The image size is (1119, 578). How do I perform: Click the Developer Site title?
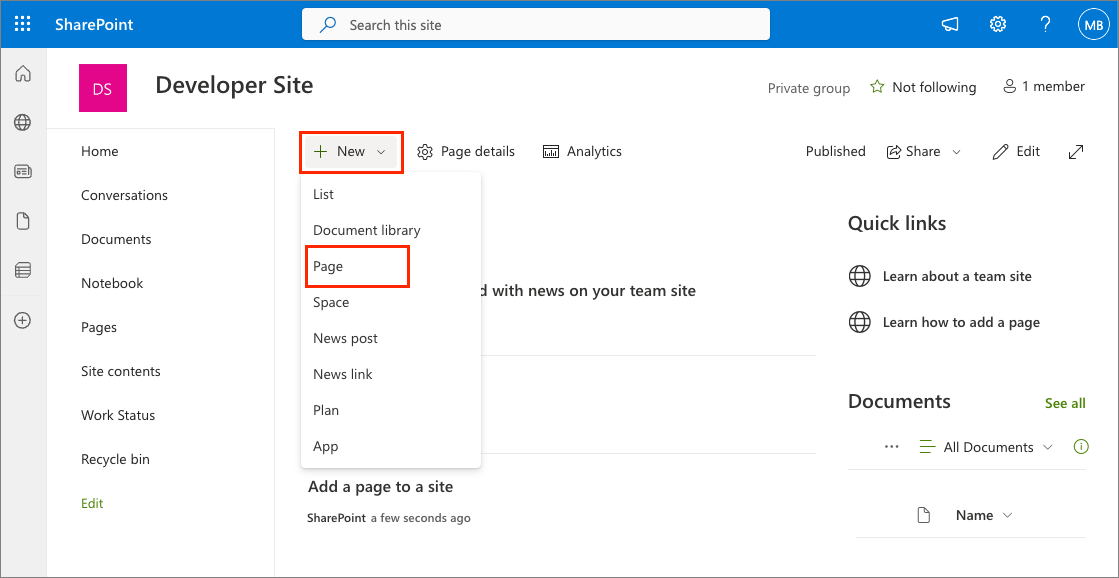tap(234, 86)
